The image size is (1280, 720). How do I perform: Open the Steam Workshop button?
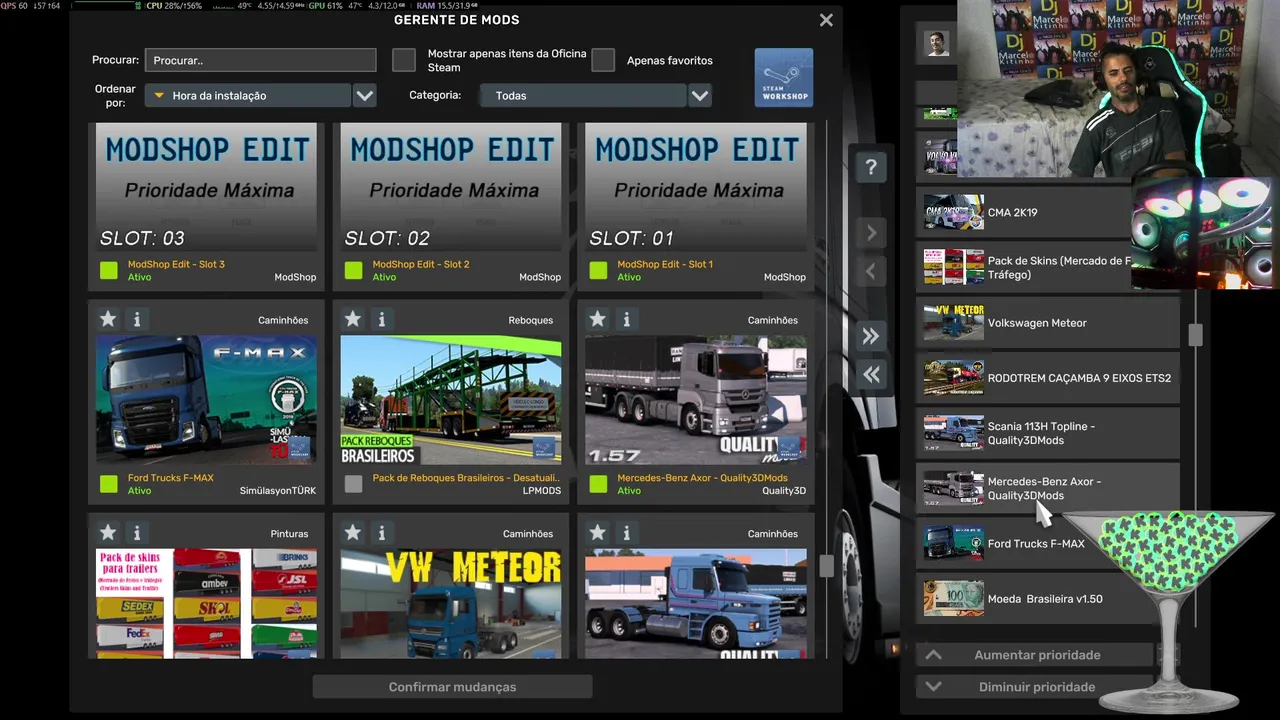[x=784, y=77]
